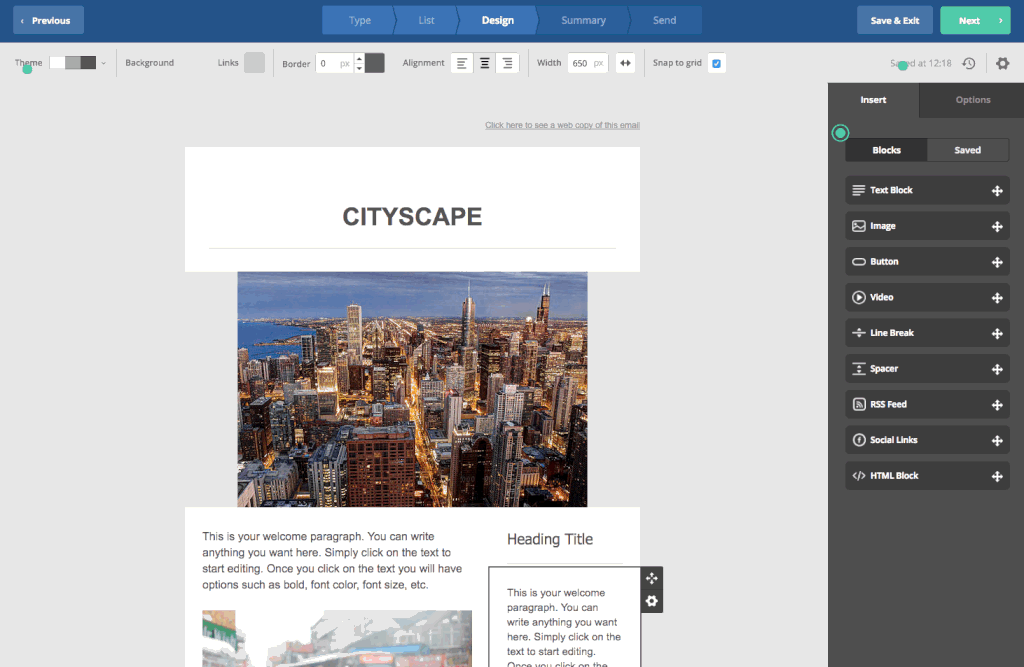
Task: Click the drag icon on HTML Block
Action: (x=996, y=476)
